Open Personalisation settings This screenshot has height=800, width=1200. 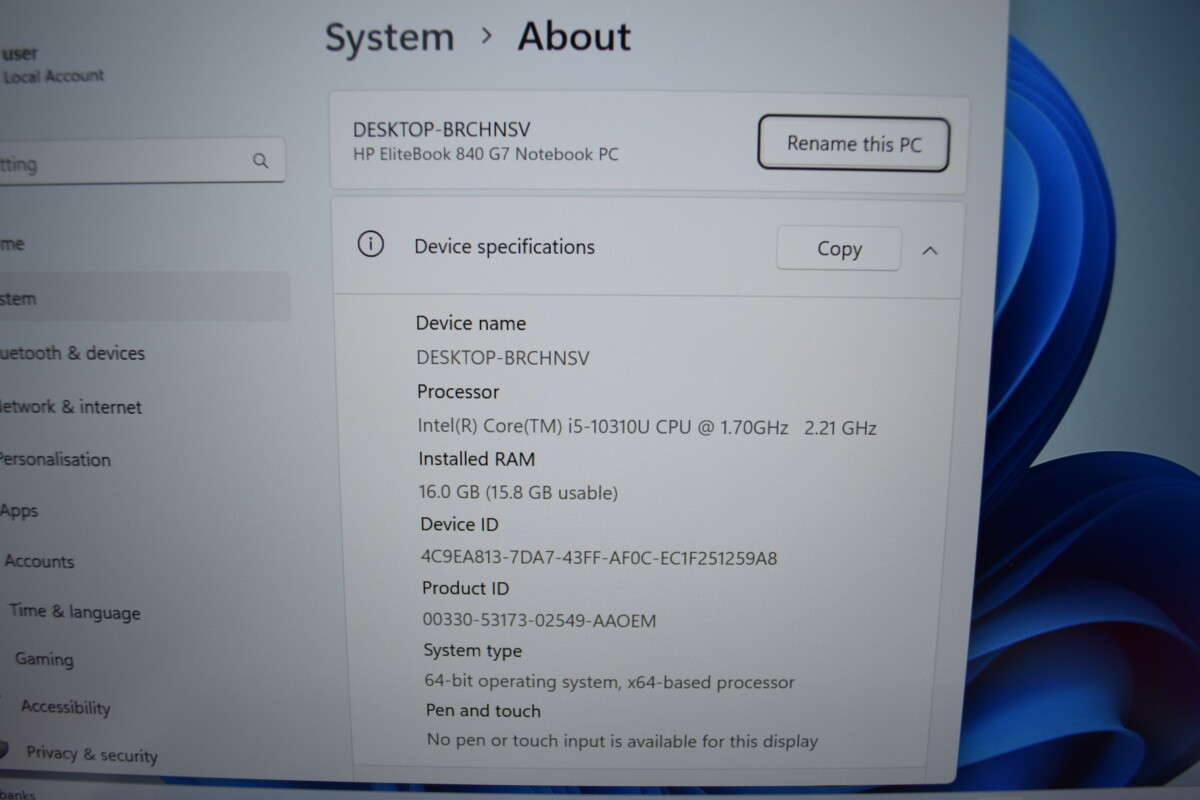tap(54, 460)
